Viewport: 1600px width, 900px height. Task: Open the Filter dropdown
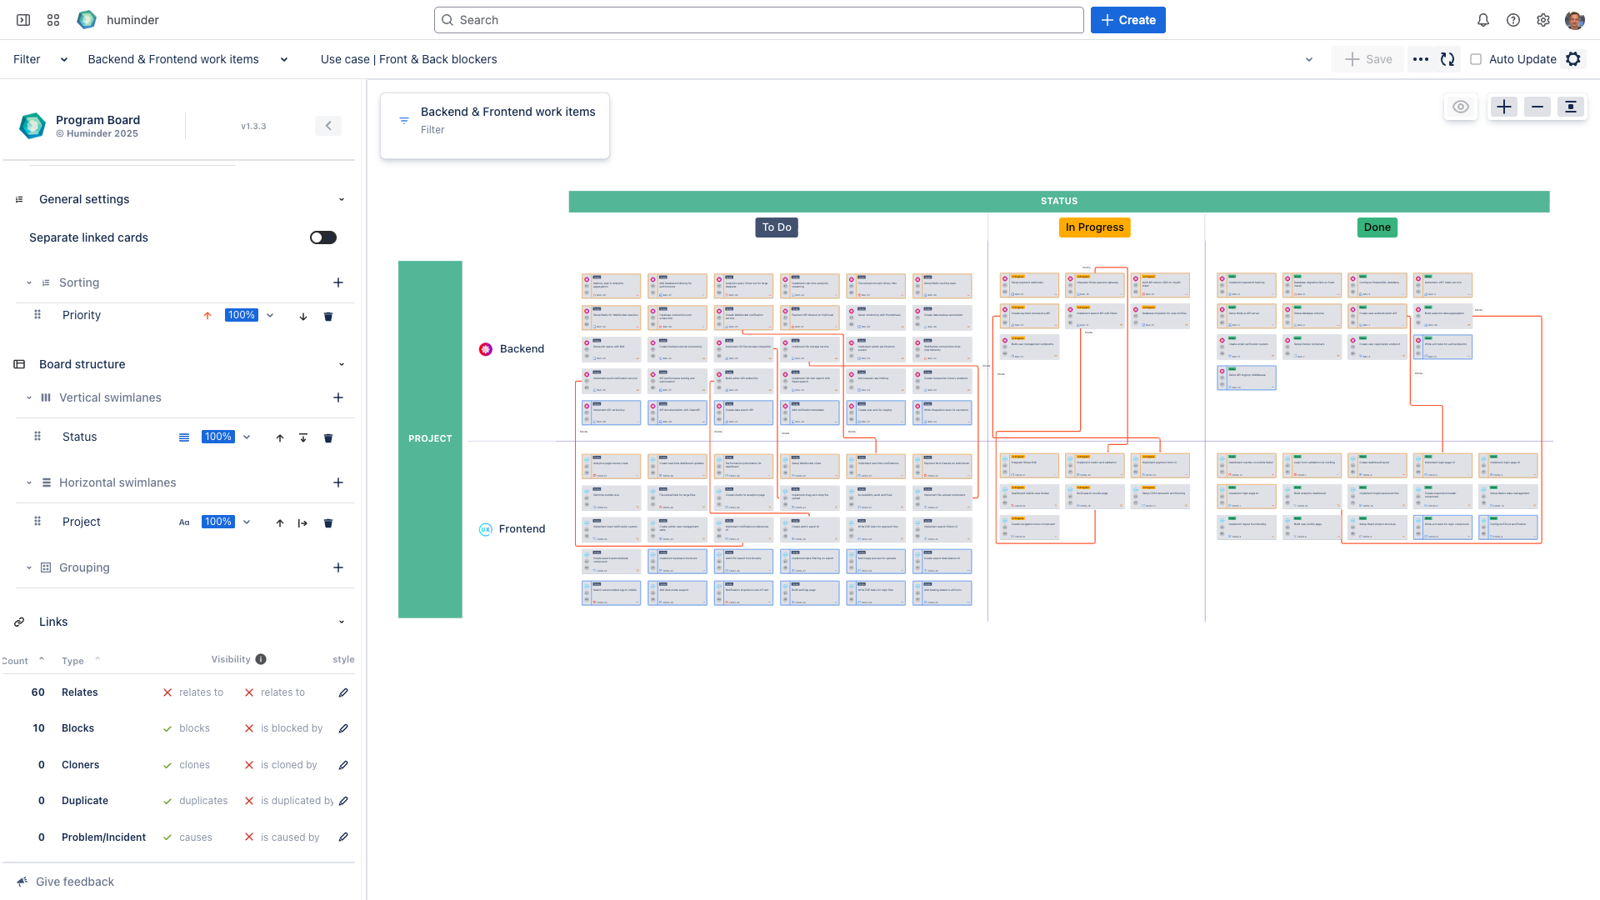[x=63, y=59]
